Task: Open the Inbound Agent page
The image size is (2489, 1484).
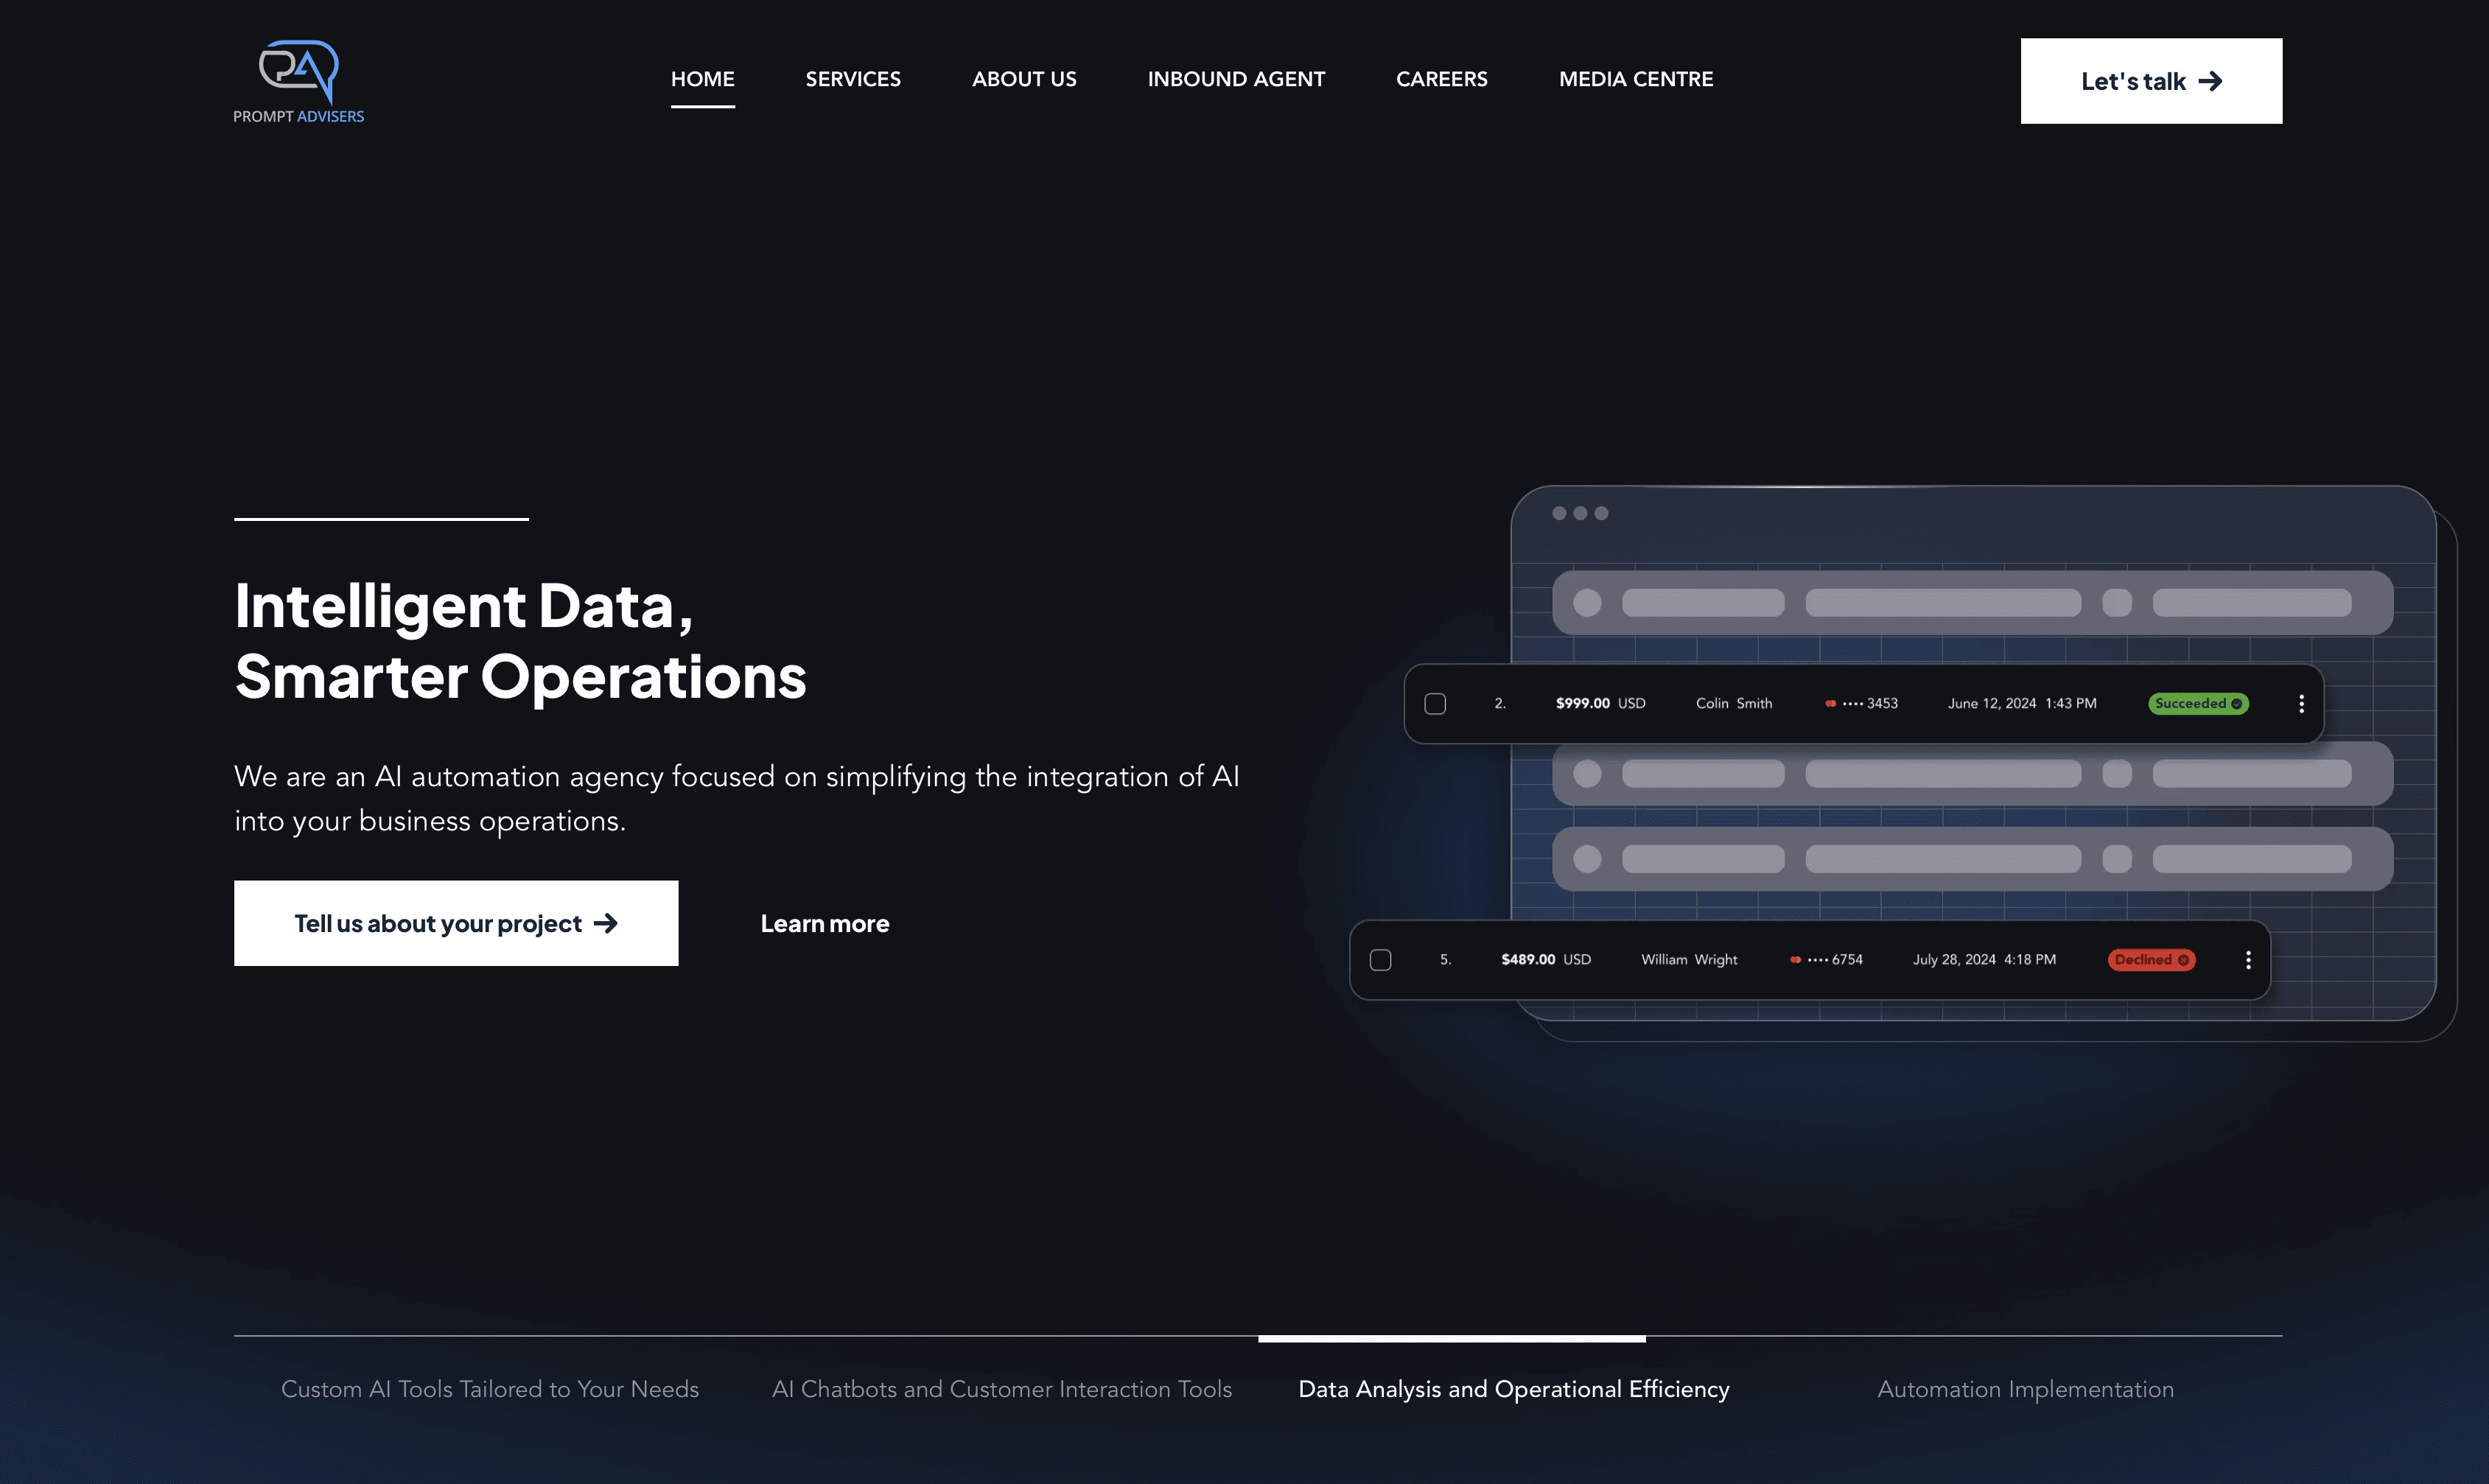Action: click(x=1235, y=79)
